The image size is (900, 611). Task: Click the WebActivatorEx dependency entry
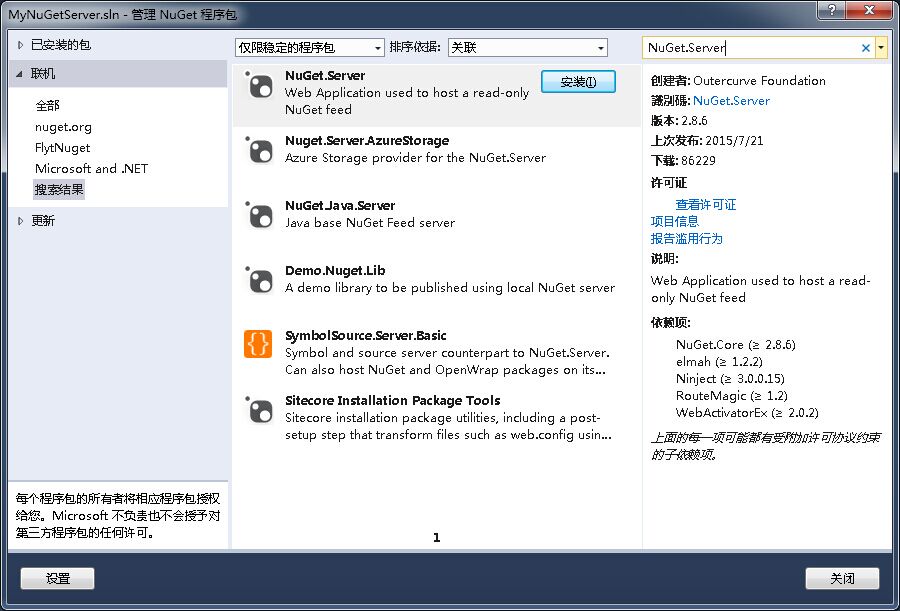click(747, 412)
